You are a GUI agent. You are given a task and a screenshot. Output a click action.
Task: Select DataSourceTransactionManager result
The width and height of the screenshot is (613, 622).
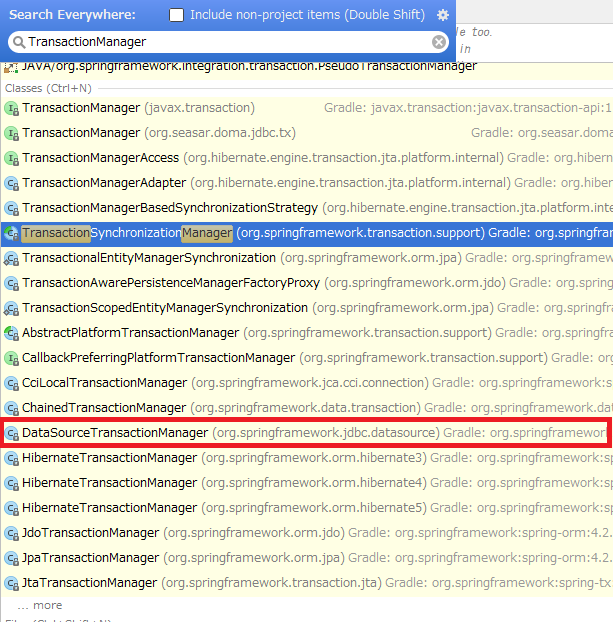pos(307,433)
